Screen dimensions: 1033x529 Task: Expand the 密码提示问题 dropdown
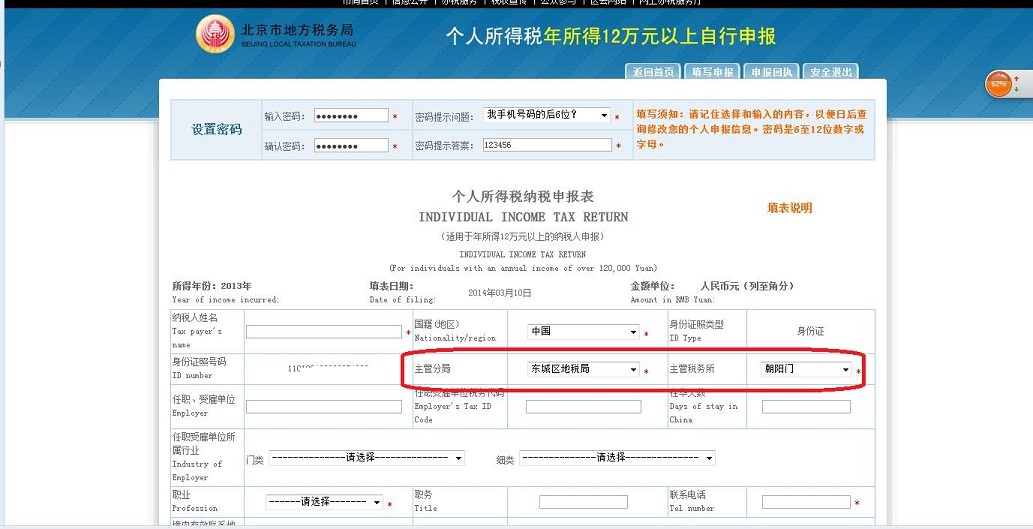pyautogui.click(x=546, y=115)
